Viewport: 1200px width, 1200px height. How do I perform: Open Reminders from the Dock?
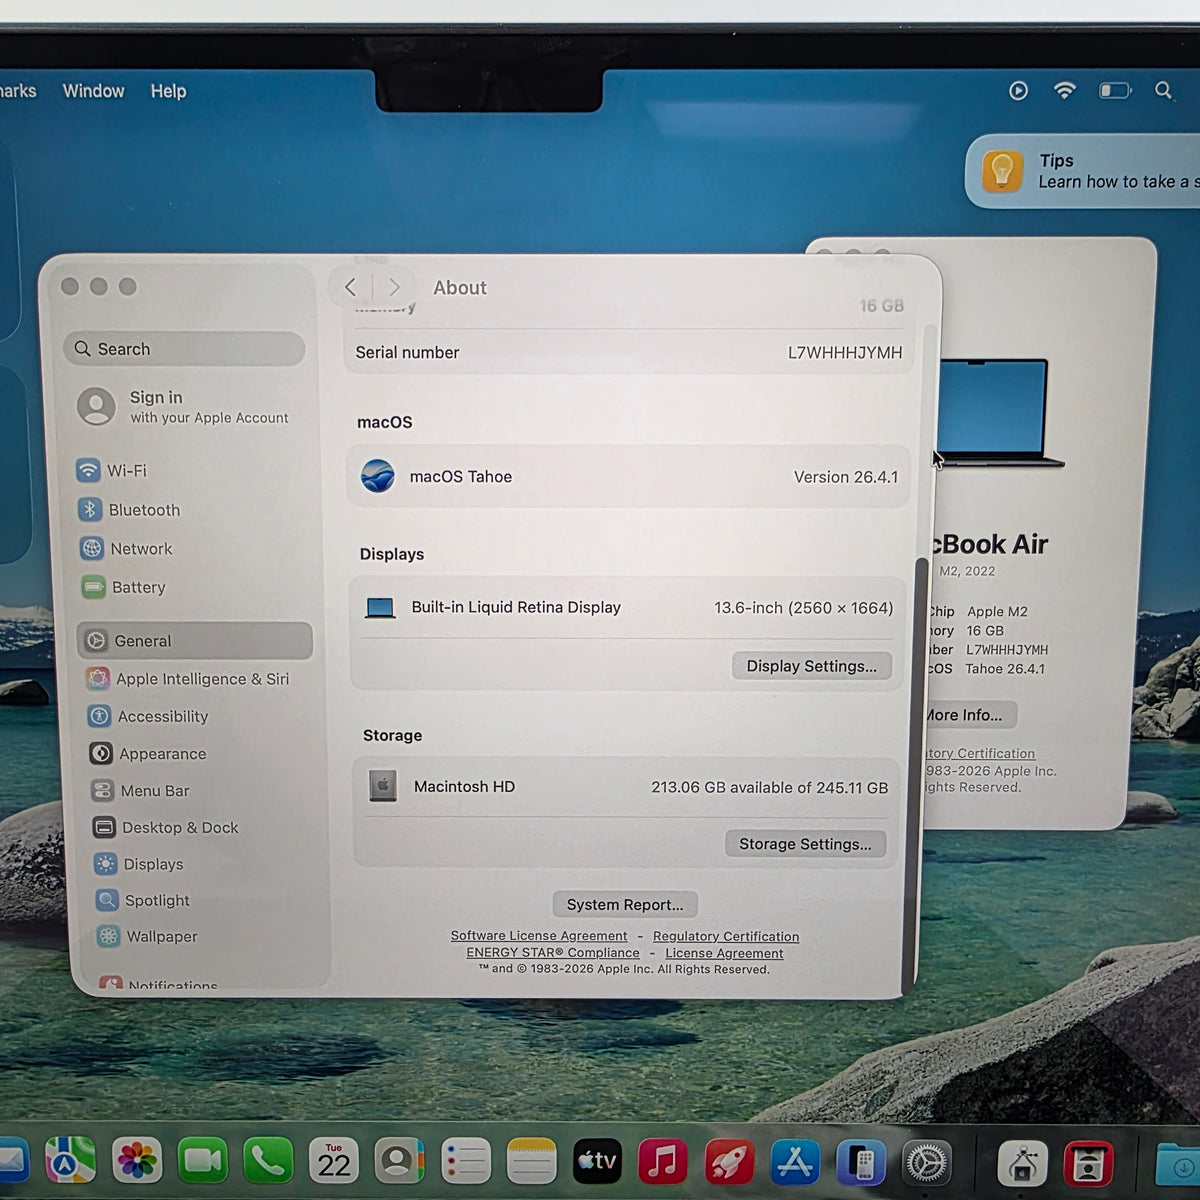pyautogui.click(x=465, y=1163)
